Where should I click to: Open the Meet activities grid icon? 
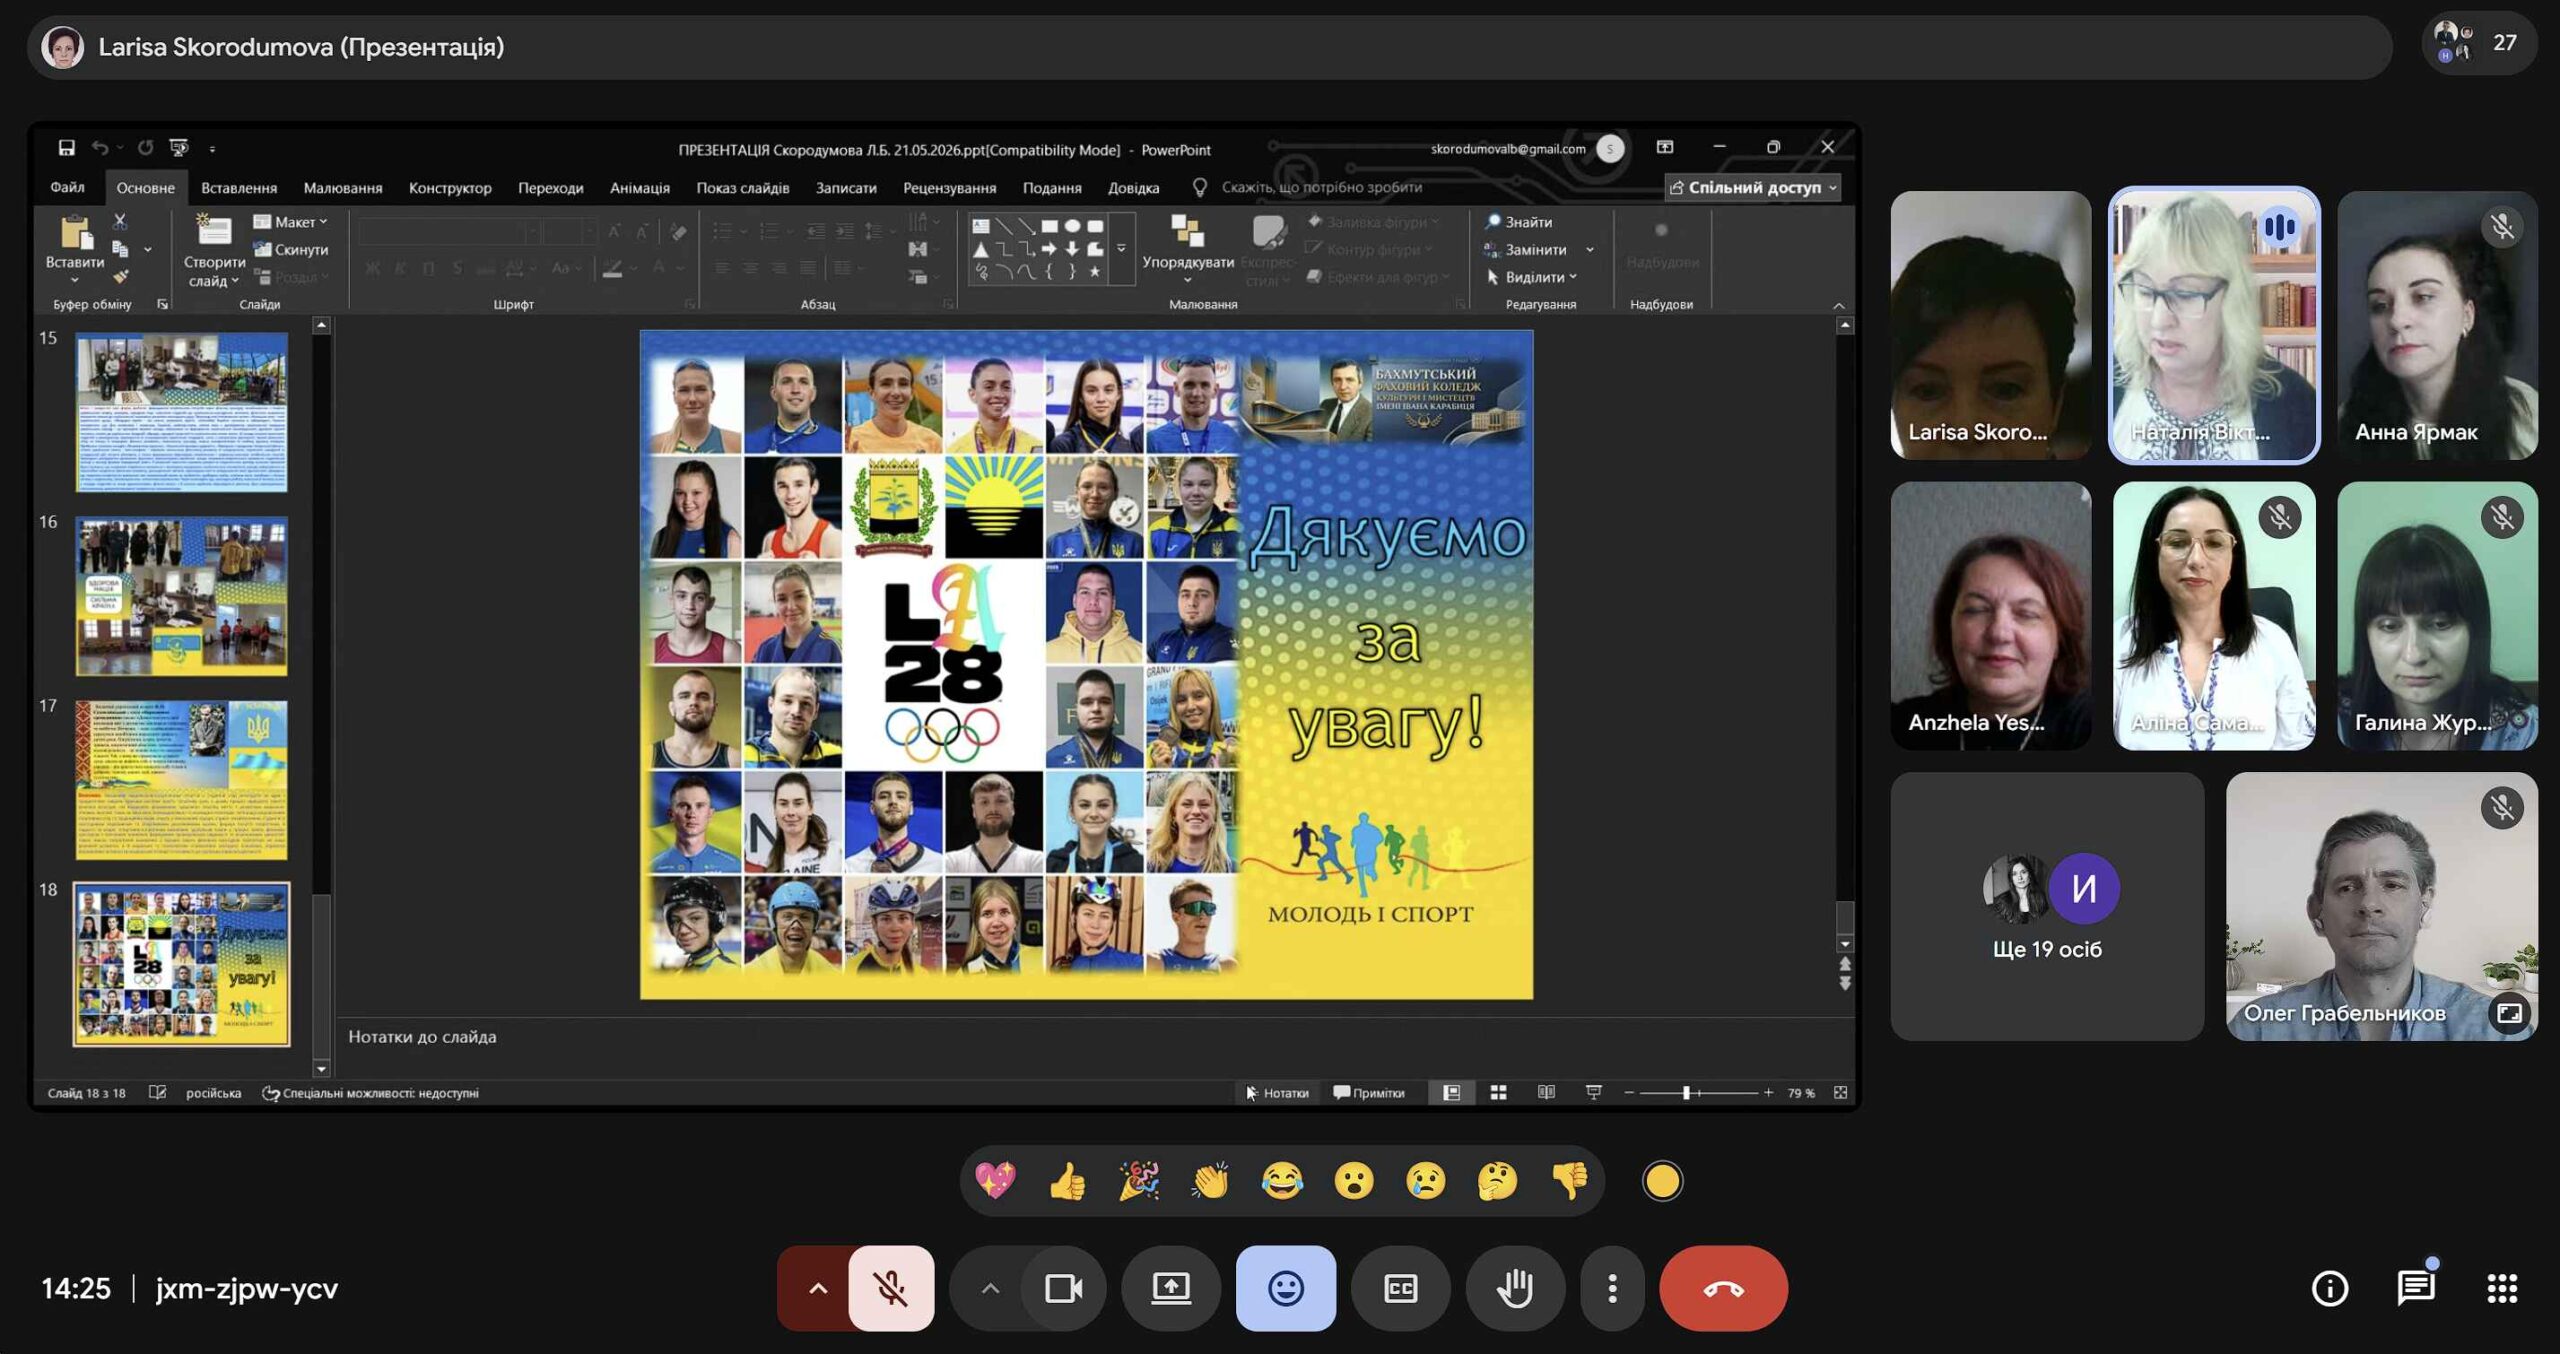coord(2502,1288)
